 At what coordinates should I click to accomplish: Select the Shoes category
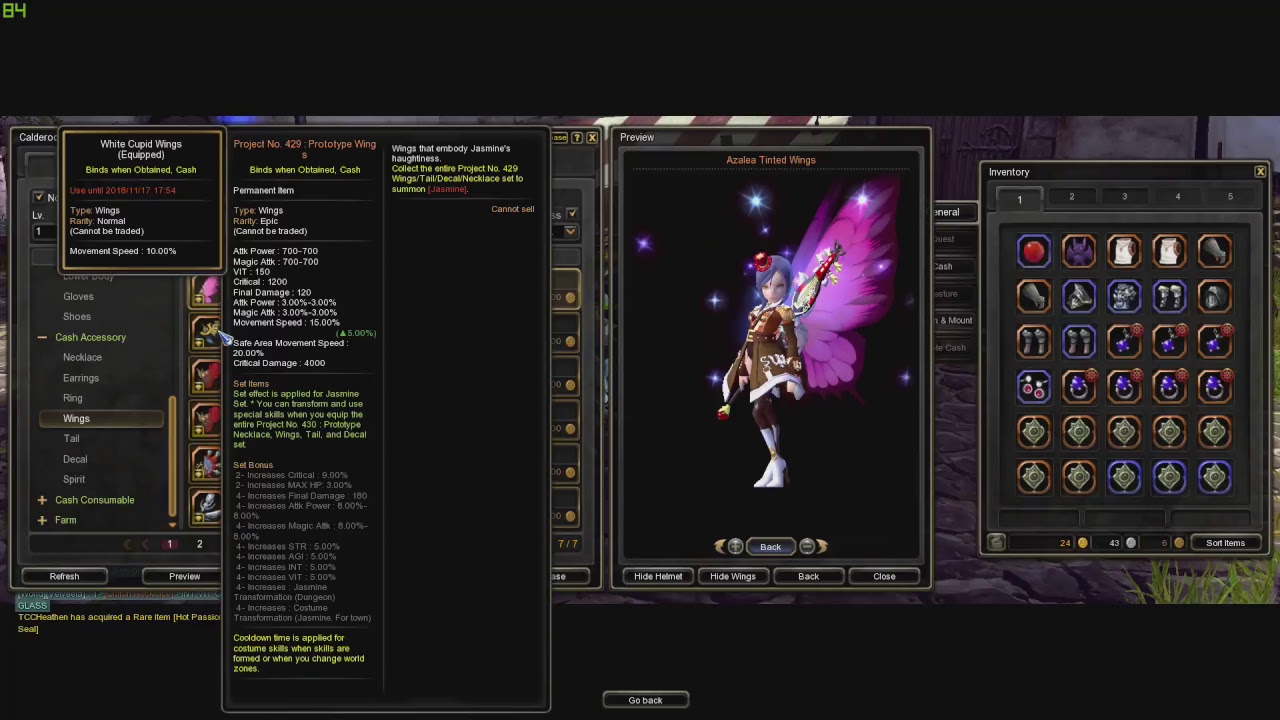(x=77, y=317)
